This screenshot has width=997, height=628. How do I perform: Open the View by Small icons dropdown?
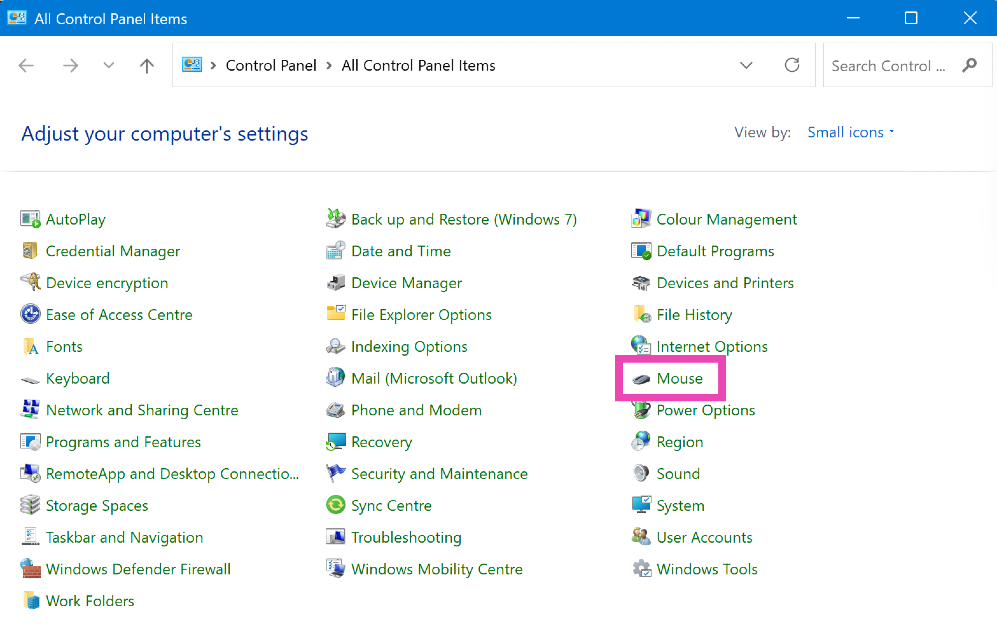[850, 132]
